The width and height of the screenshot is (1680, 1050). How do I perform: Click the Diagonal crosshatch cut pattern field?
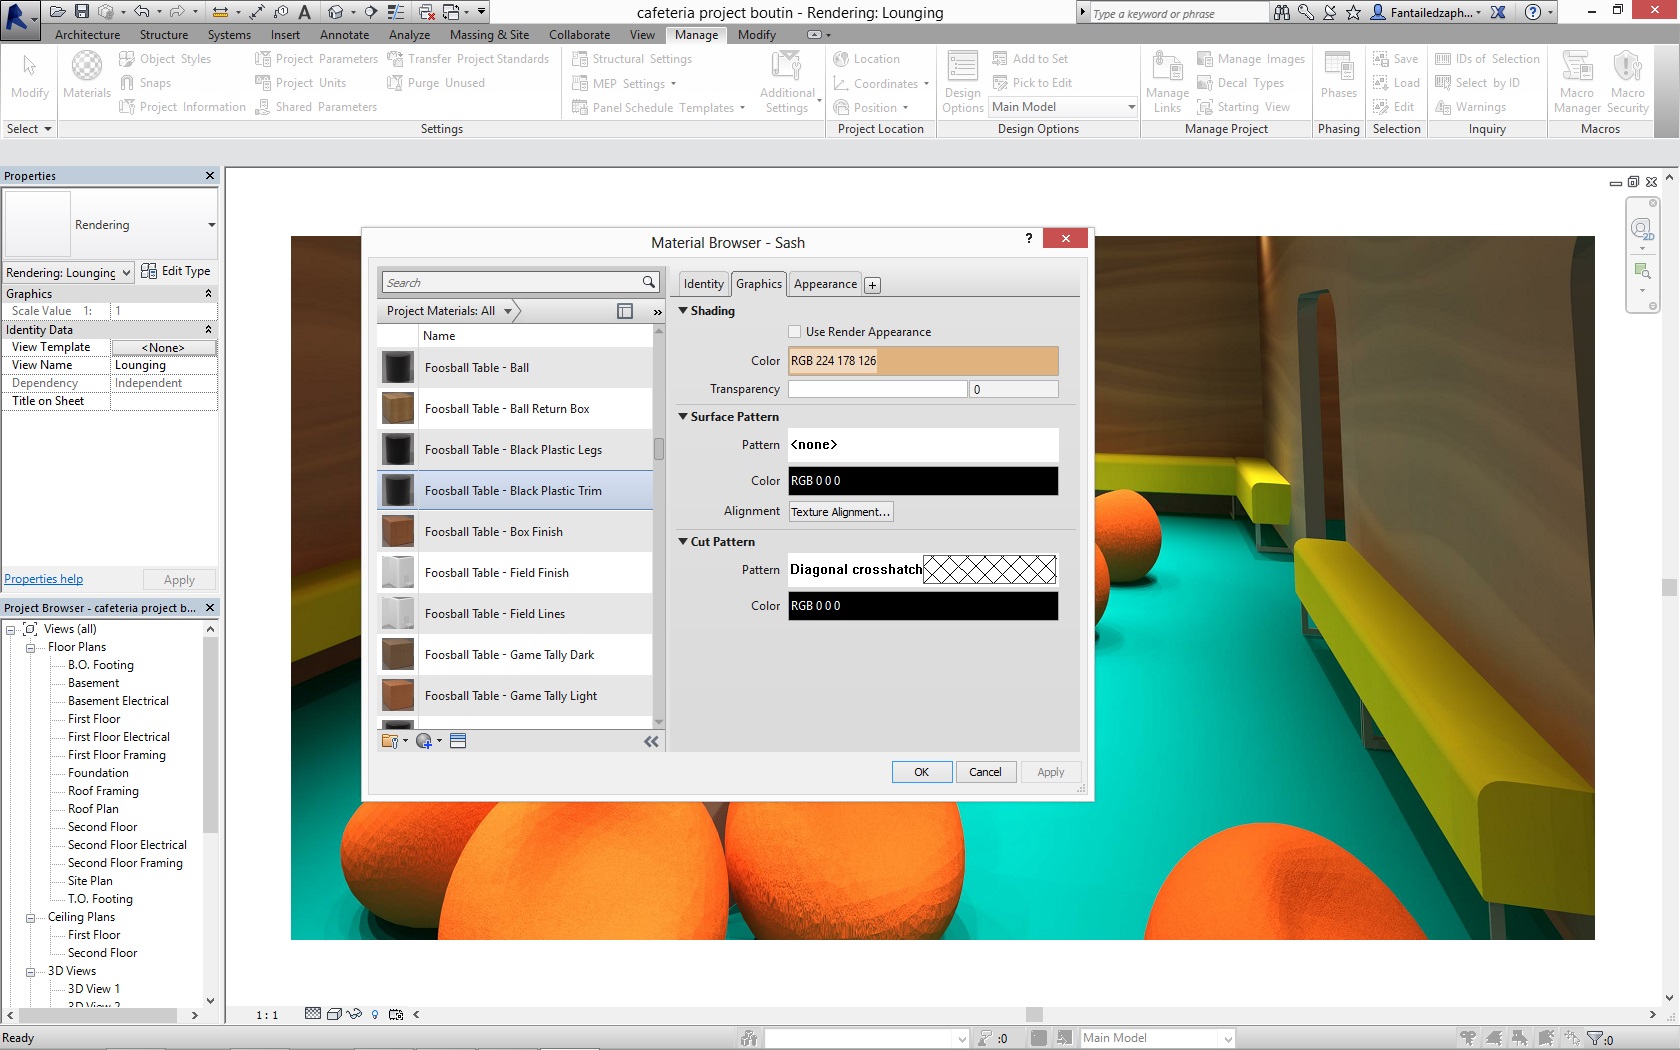(923, 570)
